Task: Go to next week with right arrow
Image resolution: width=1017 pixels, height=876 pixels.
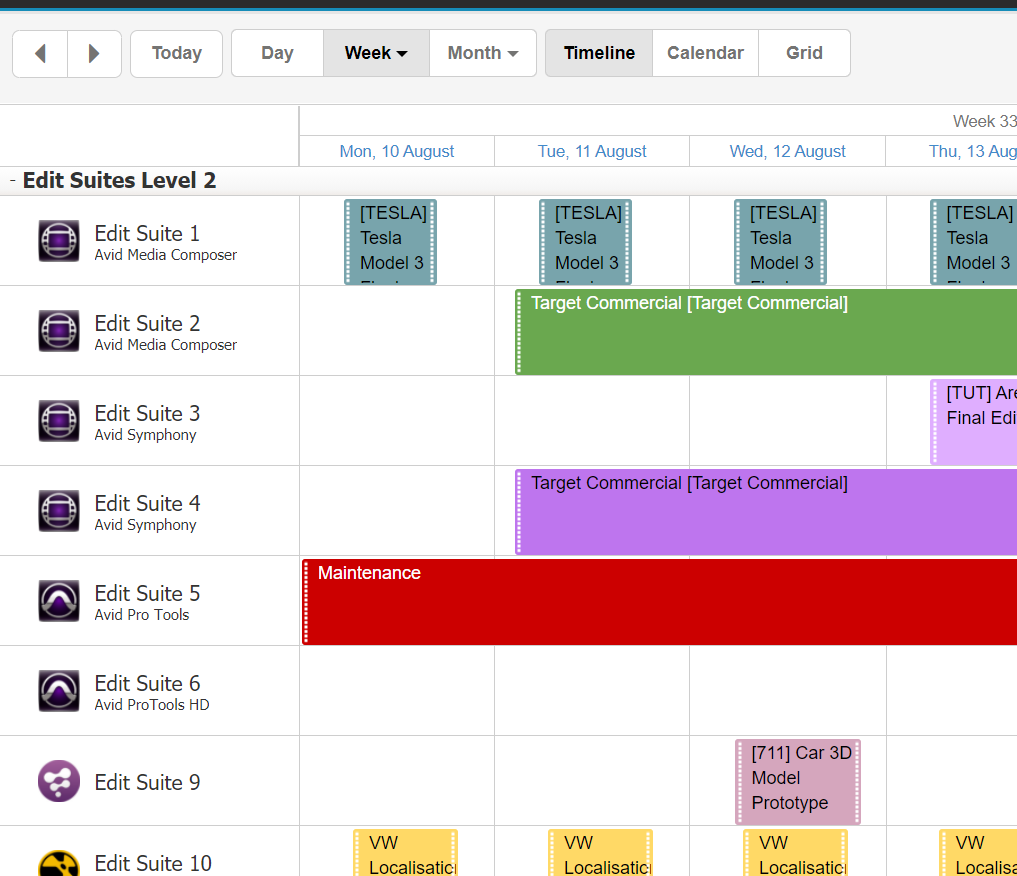Action: click(95, 54)
